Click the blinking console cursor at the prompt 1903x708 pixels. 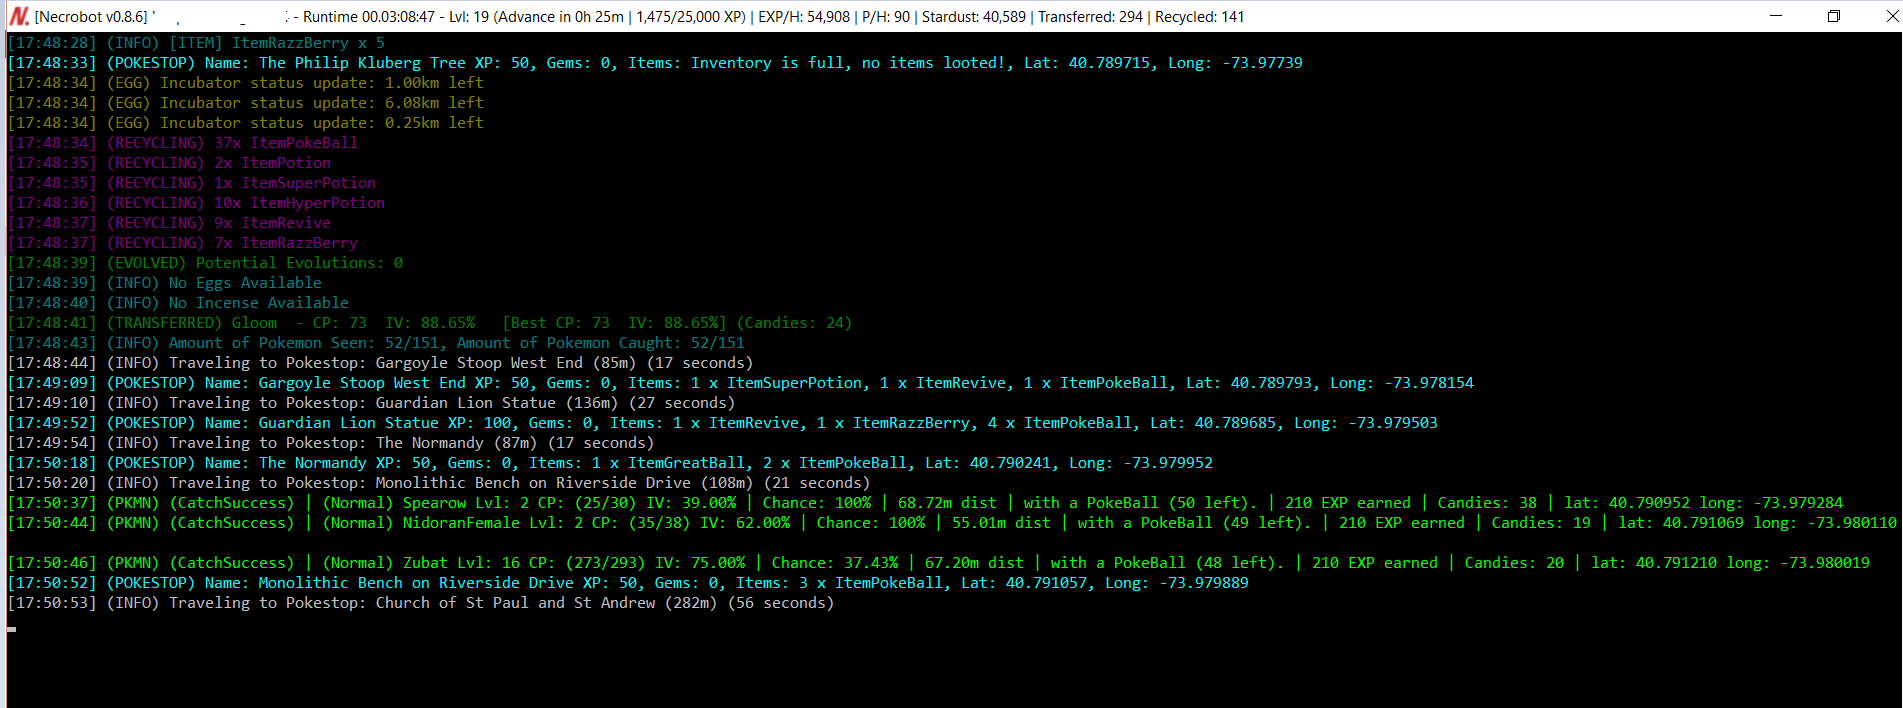[12, 629]
